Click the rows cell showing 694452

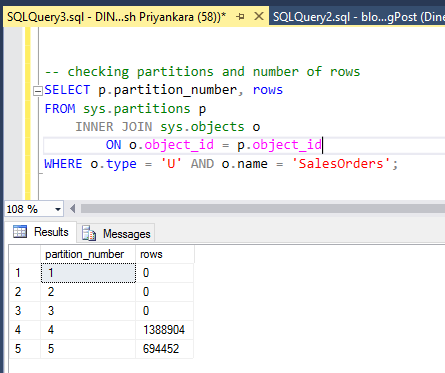pyautogui.click(x=165, y=349)
